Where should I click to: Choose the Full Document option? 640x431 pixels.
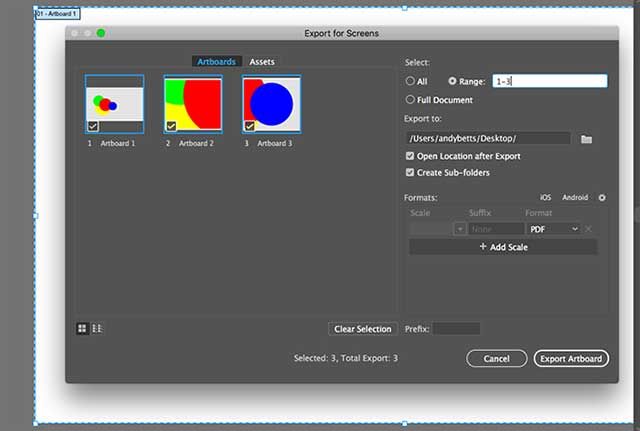pyautogui.click(x=411, y=100)
